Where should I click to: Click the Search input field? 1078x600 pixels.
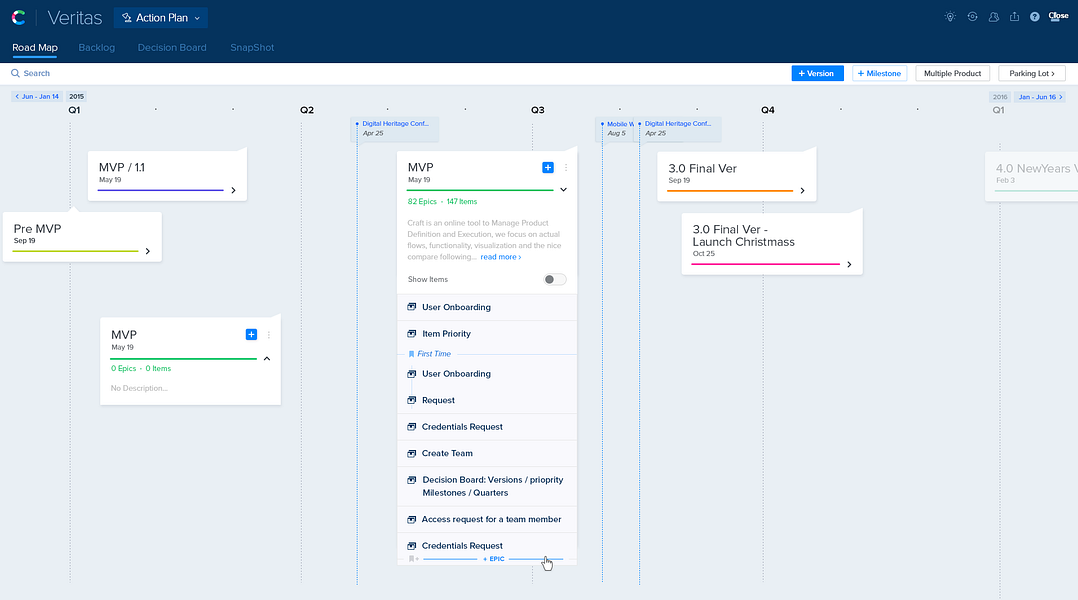click(x=36, y=73)
